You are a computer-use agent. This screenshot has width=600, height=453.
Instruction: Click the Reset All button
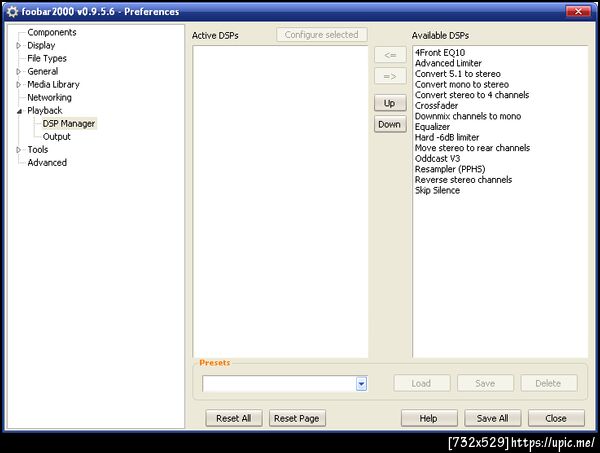point(234,418)
